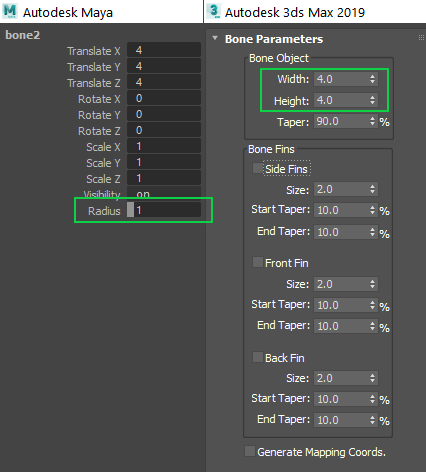This screenshot has height=472, width=426.
Task: Select the bone2 object name
Action: (23, 35)
